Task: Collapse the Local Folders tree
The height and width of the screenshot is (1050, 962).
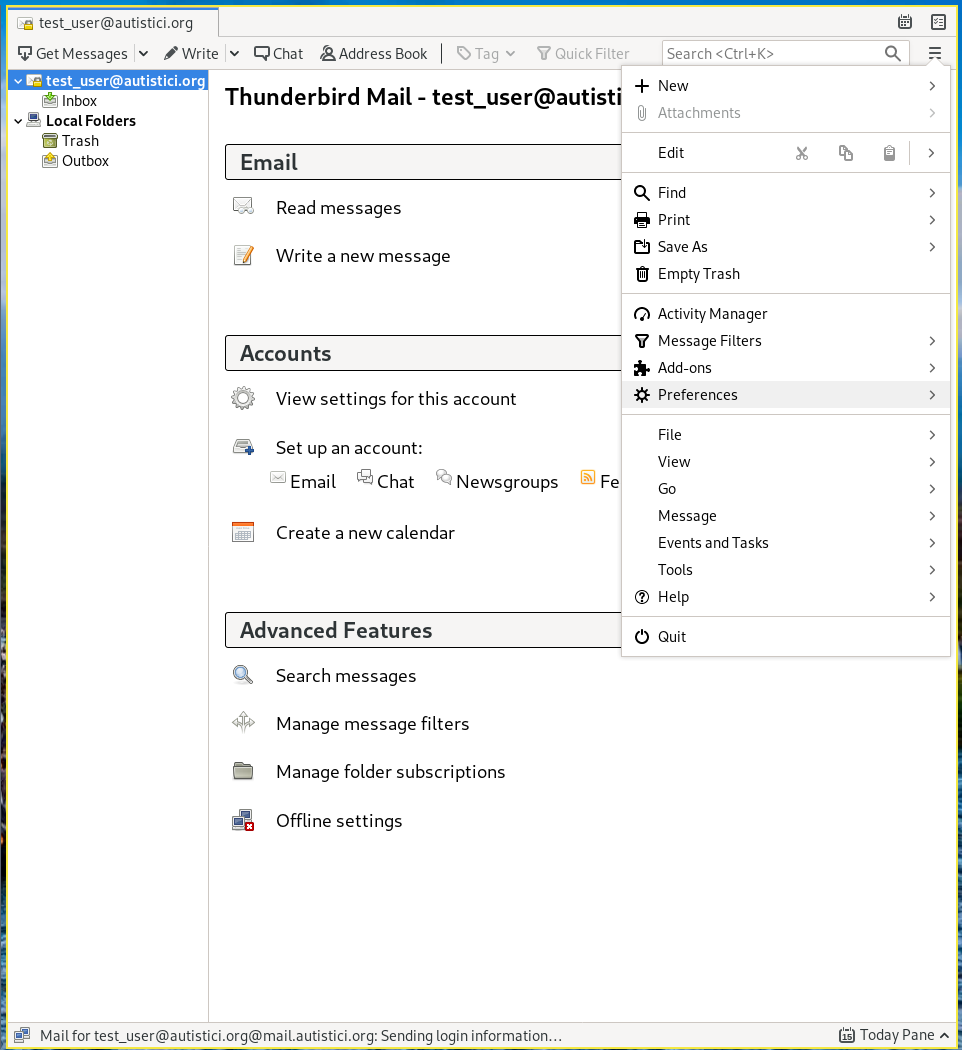Action: pyautogui.click(x=18, y=121)
